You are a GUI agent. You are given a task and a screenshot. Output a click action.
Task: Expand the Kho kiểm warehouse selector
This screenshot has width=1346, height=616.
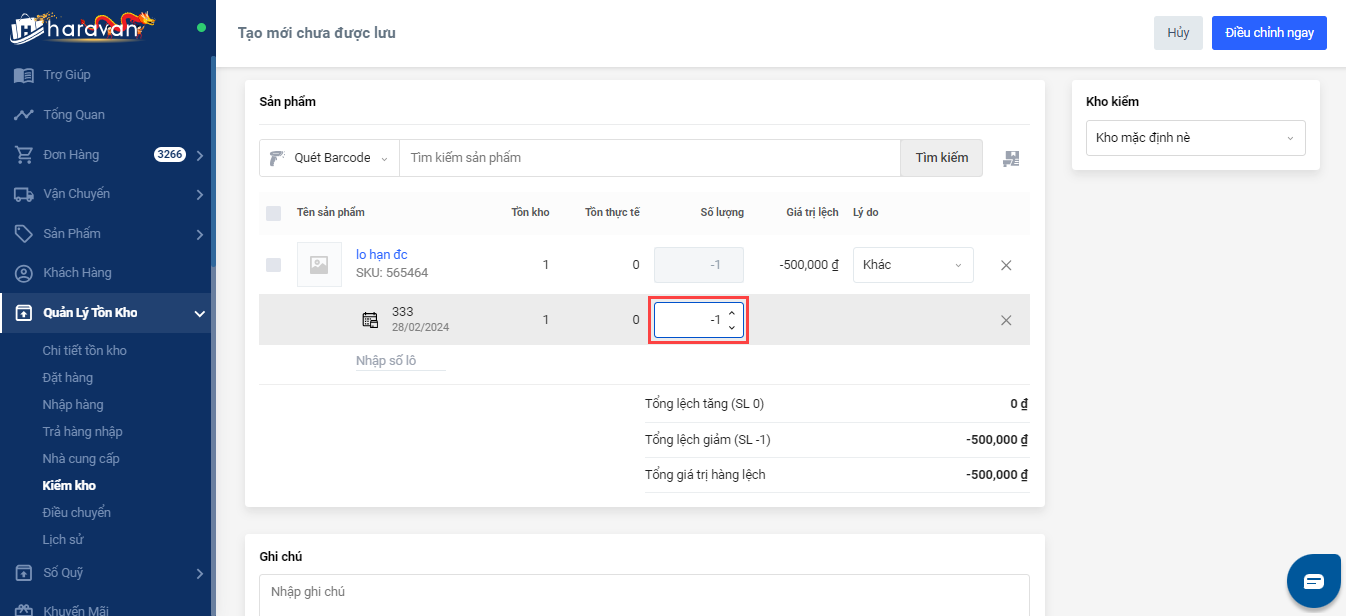click(1195, 138)
